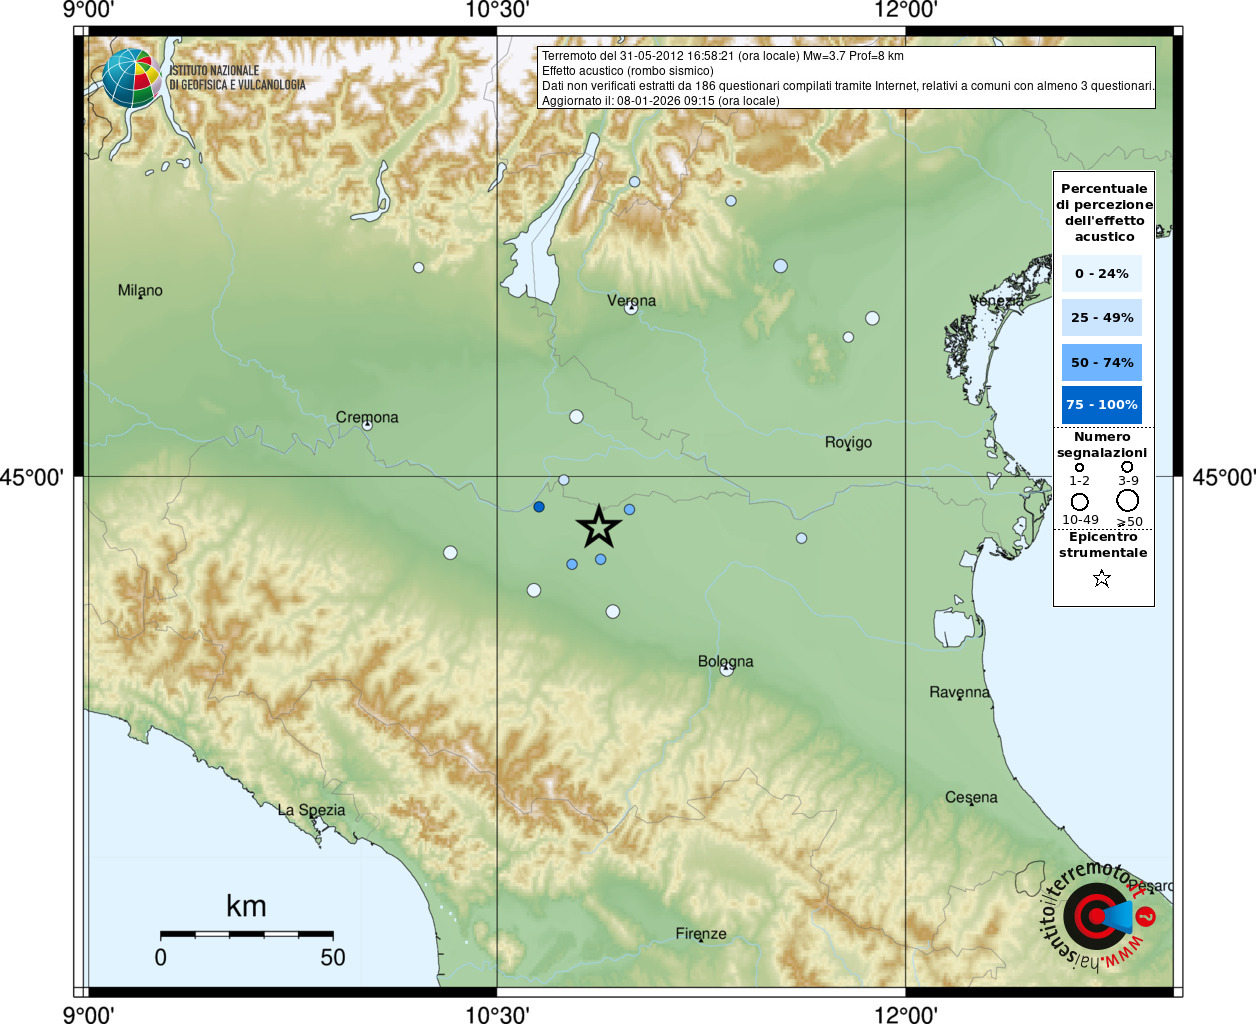Select the 50 - 74% legend swatch
The width and height of the screenshot is (1256, 1024).
[1101, 362]
